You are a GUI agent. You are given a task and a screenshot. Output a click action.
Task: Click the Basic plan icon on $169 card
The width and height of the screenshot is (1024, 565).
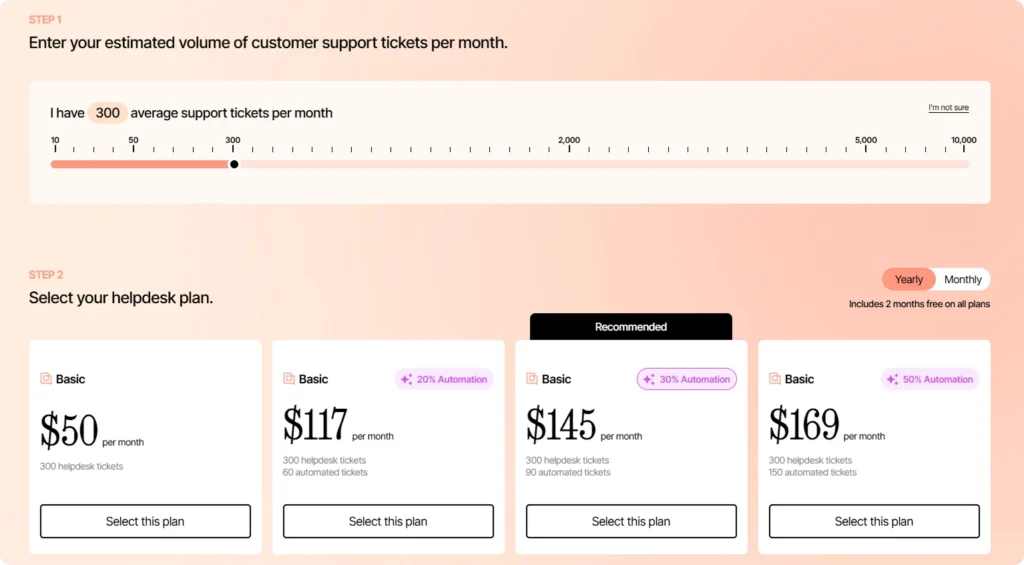775,379
